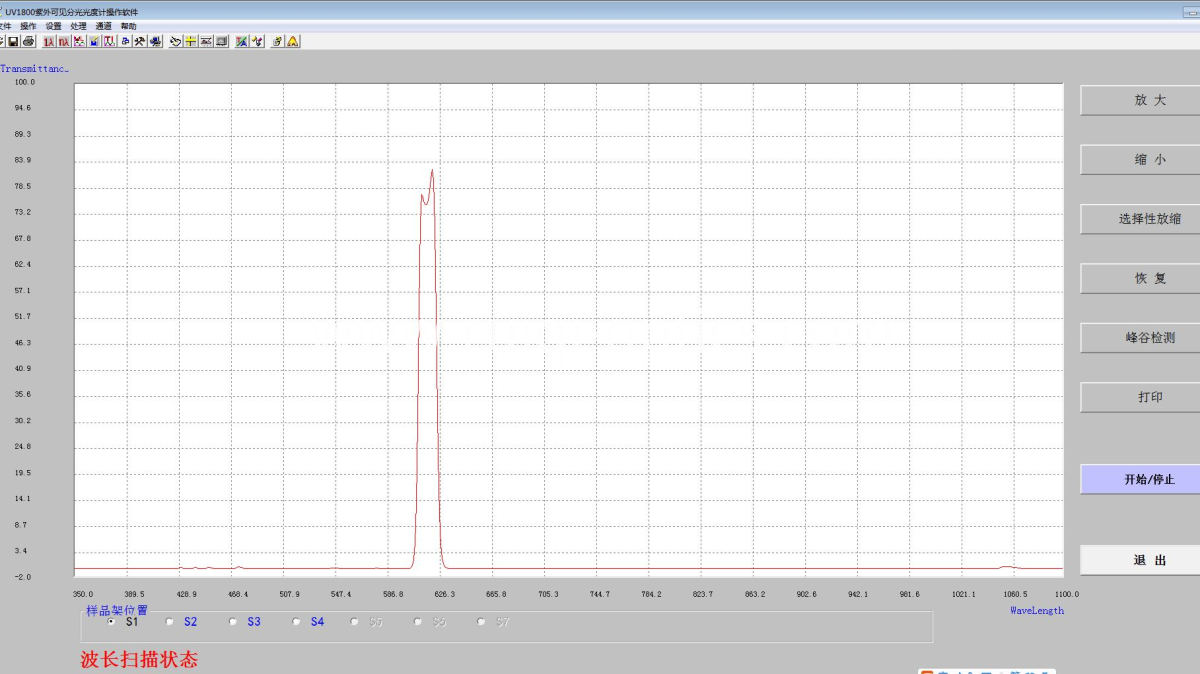Image resolution: width=1200 pixels, height=674 pixels.
Task: Open the 操作 menu
Action: 28,26
